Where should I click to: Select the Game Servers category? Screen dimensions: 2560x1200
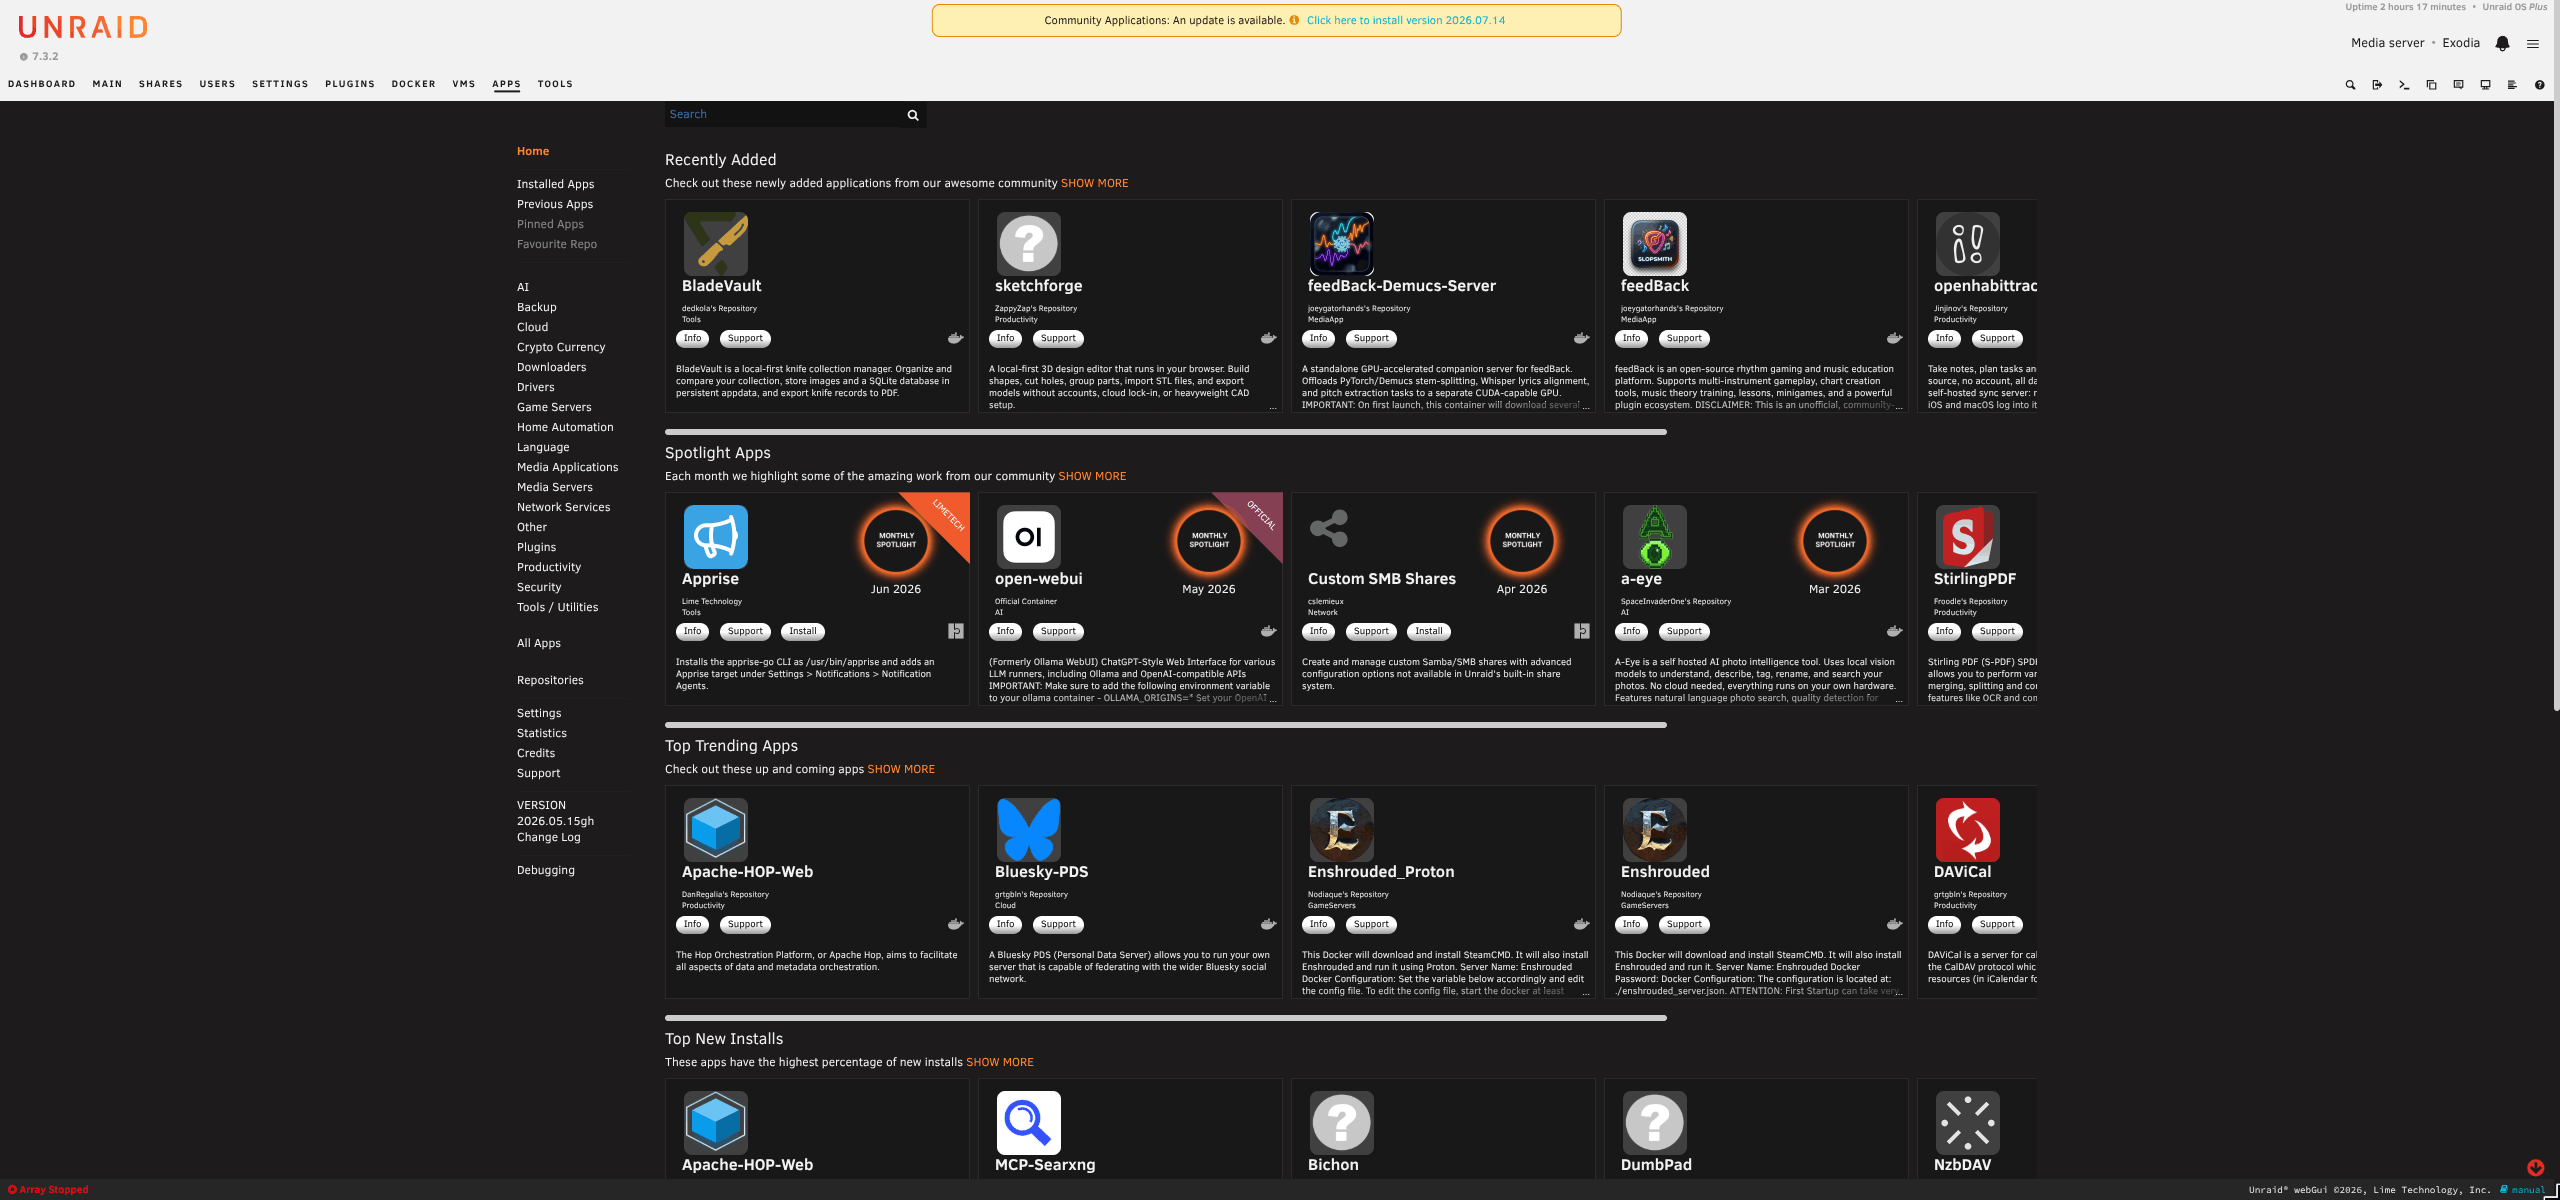(554, 408)
